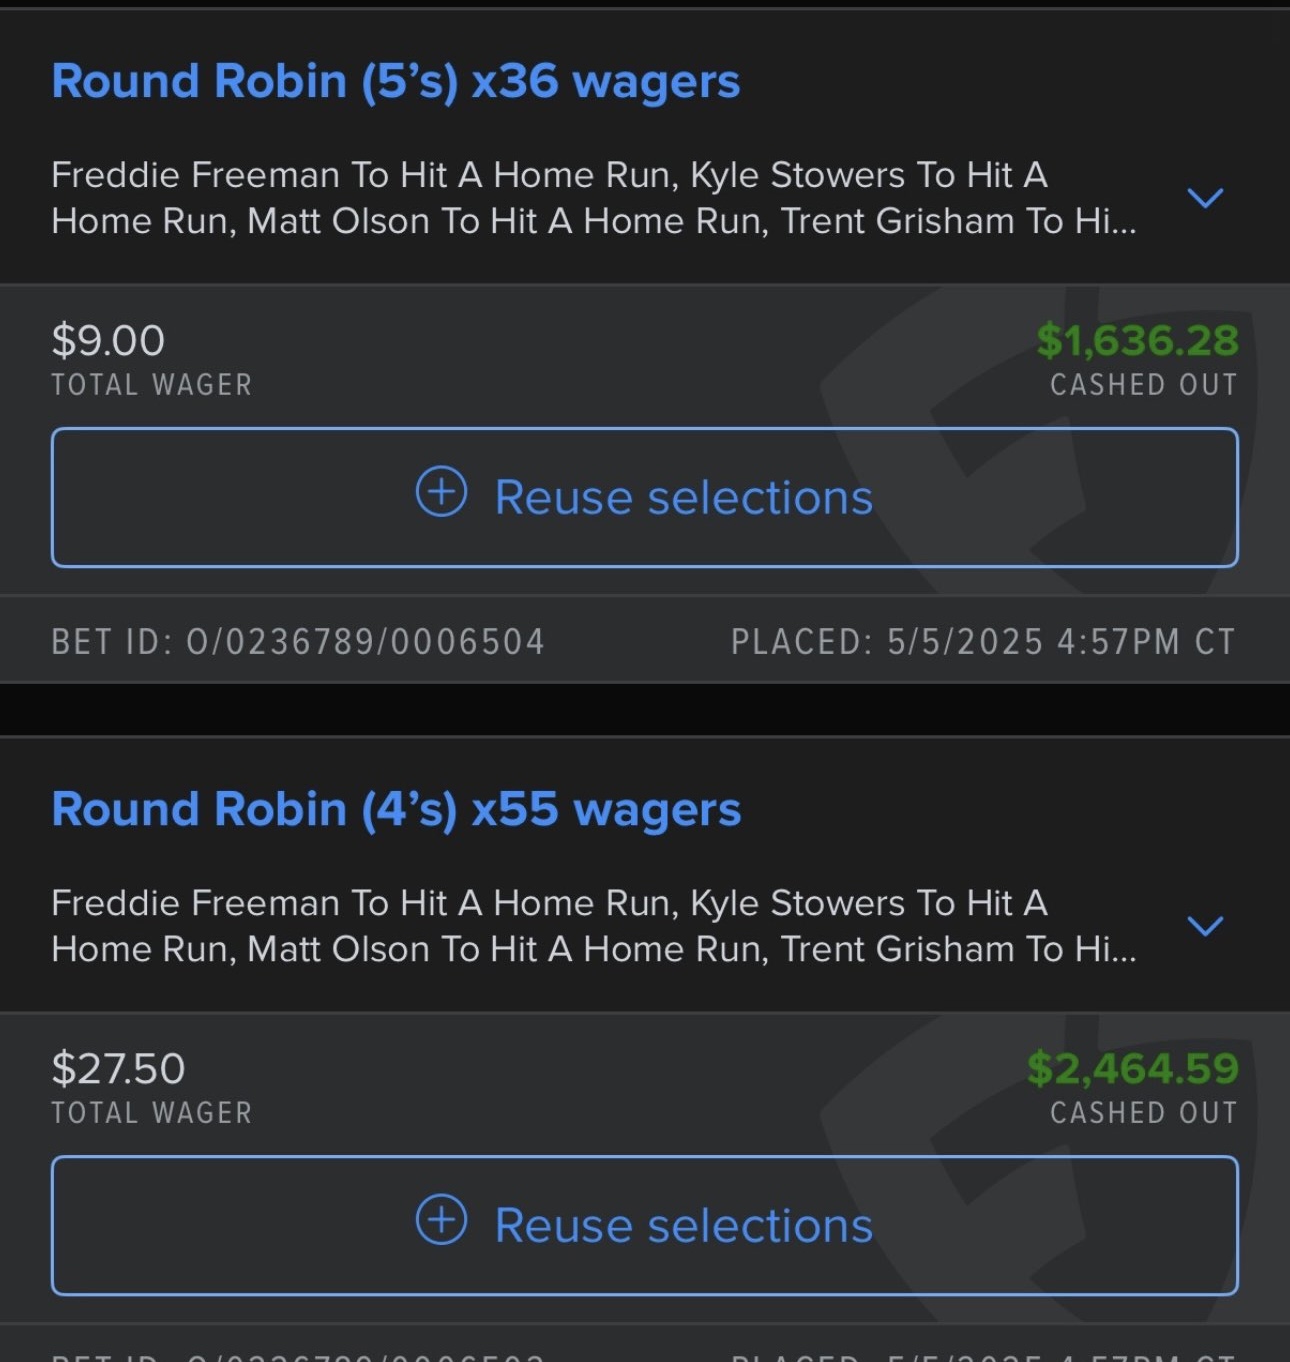Image resolution: width=1290 pixels, height=1362 pixels.
Task: Click the plus icon on the Round Robin (4's) Reuse selections button
Action: point(441,1220)
